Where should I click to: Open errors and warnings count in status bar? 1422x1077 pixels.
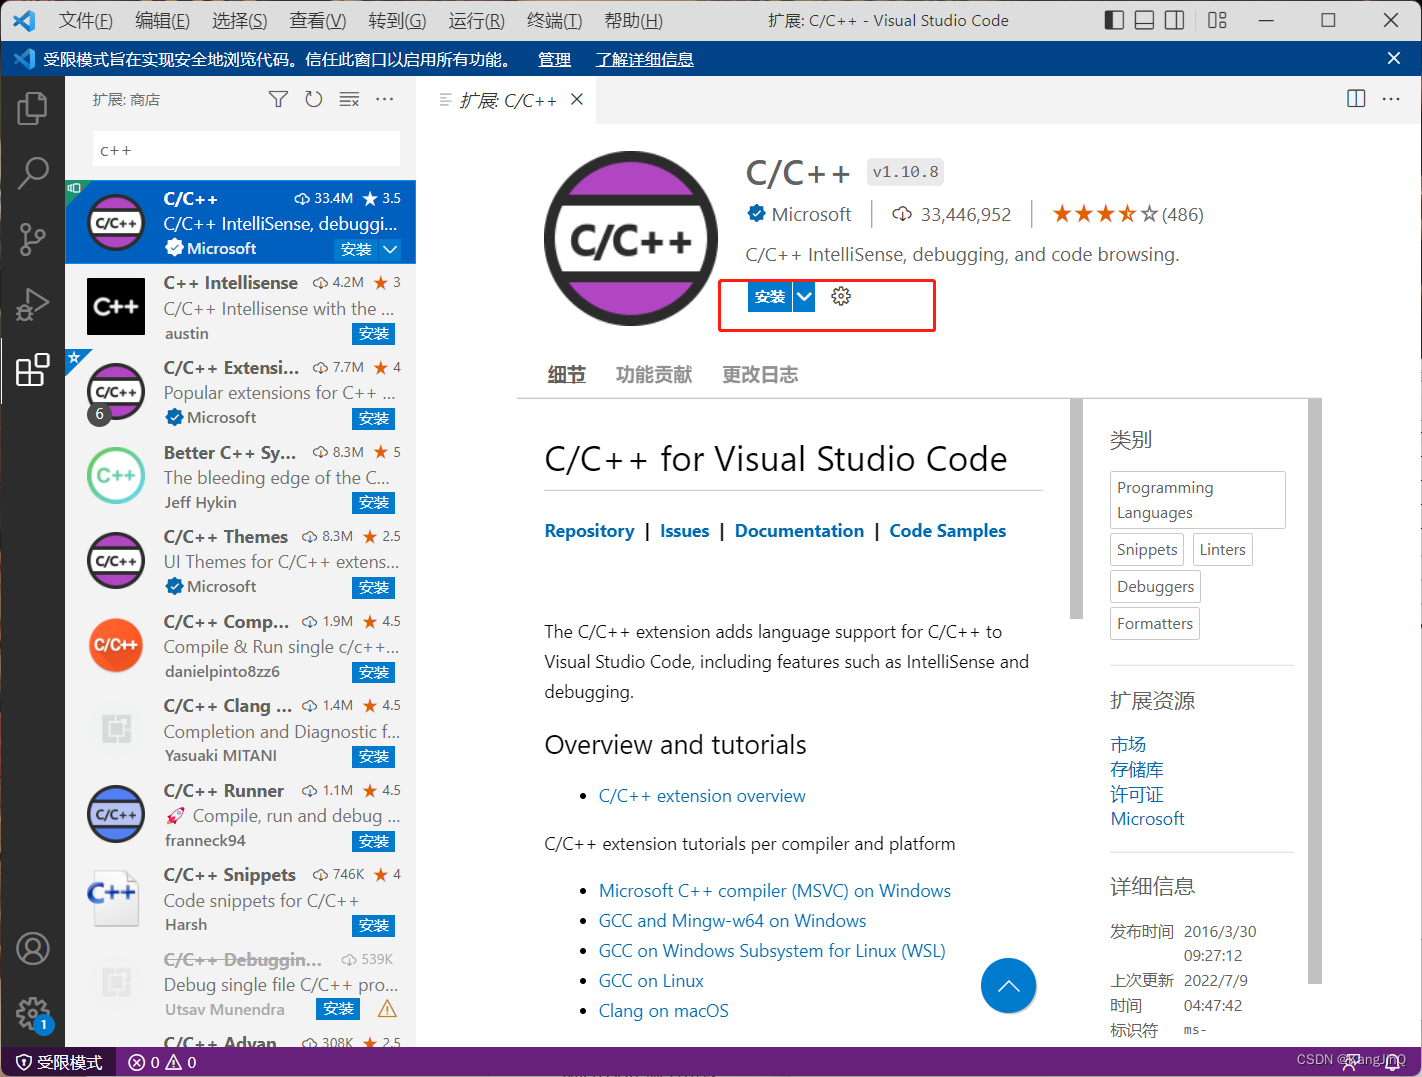(x=162, y=1062)
